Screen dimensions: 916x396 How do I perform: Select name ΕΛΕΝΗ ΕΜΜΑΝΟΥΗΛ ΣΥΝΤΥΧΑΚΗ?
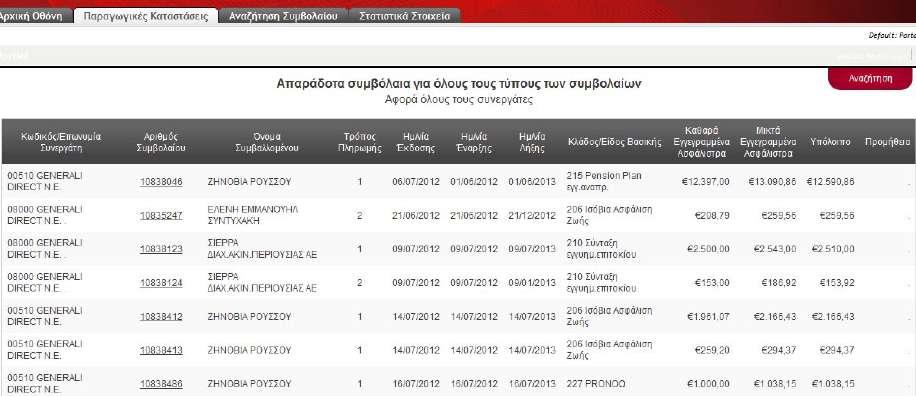coord(253,216)
